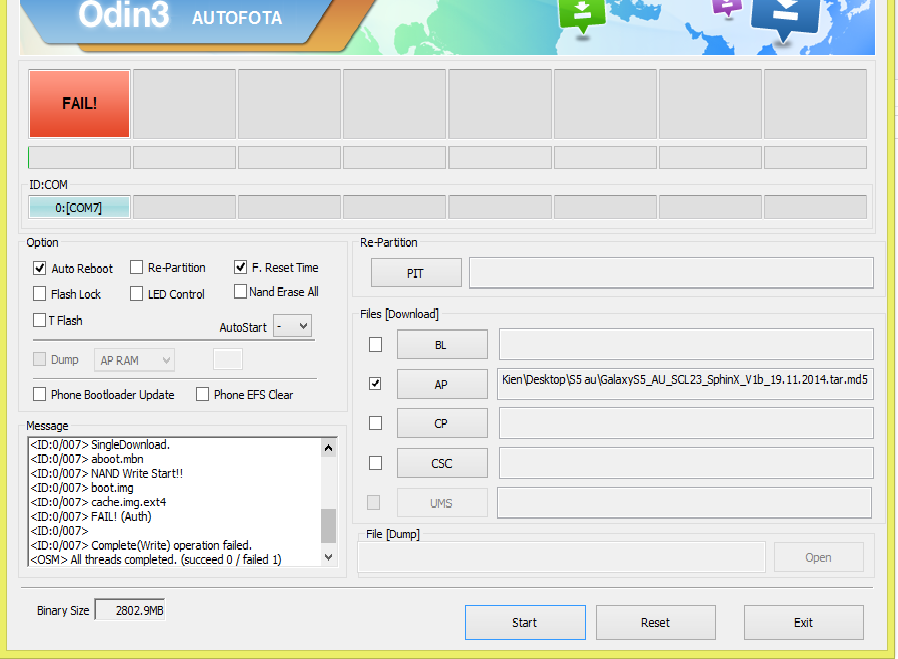Select the 0:[COM7] port box
Image resolution: width=898 pixels, height=659 pixels.
point(79,207)
